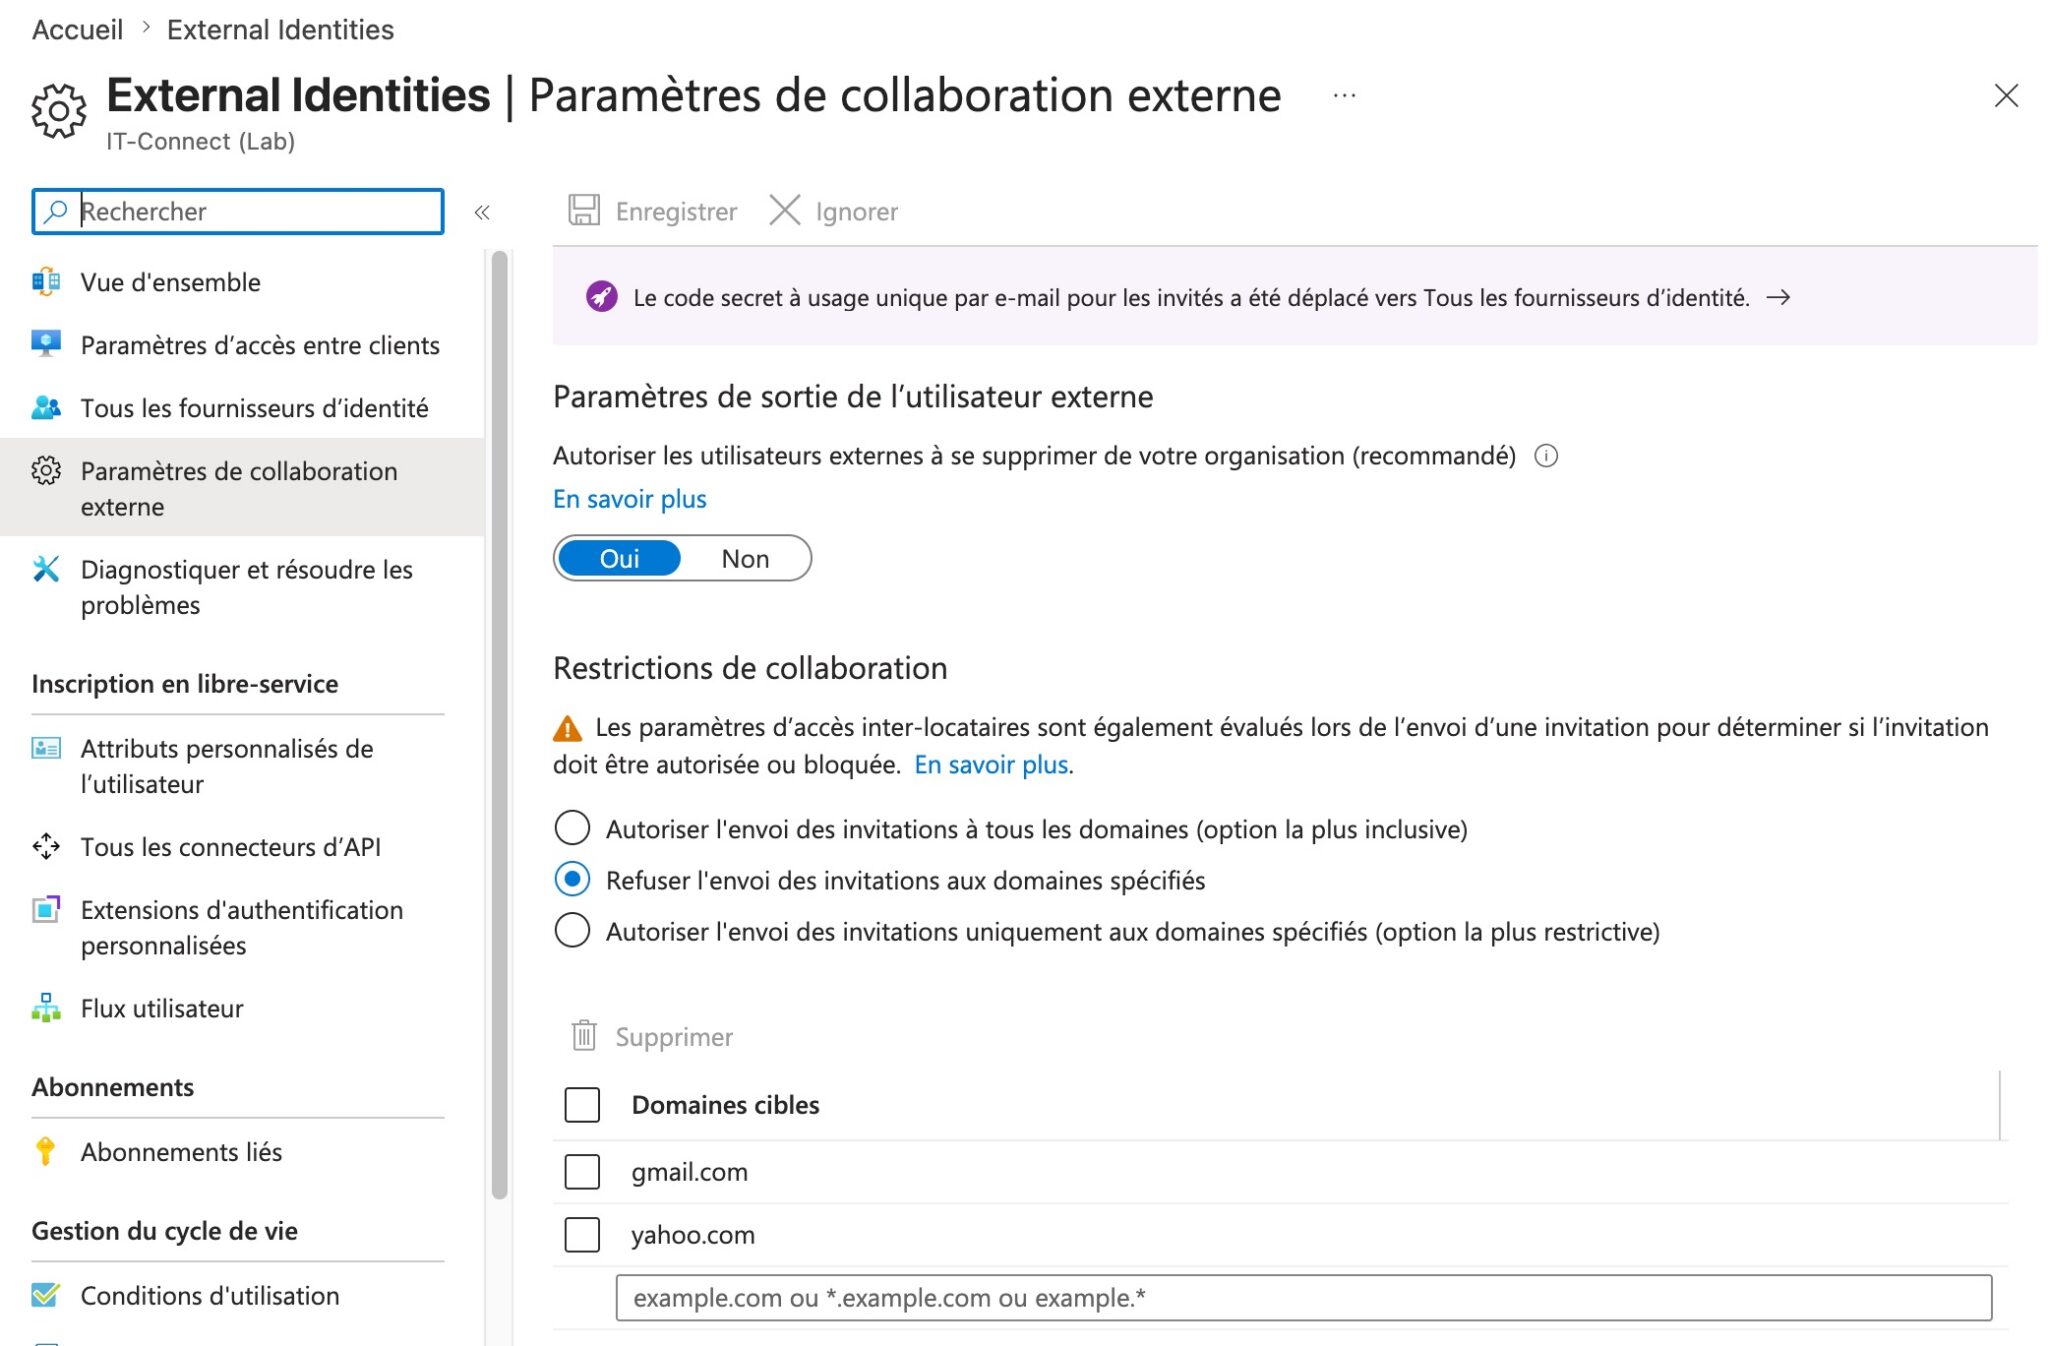
Task: Select Autoriser uniquement aux domaines spécifiés
Action: pyautogui.click(x=572, y=930)
